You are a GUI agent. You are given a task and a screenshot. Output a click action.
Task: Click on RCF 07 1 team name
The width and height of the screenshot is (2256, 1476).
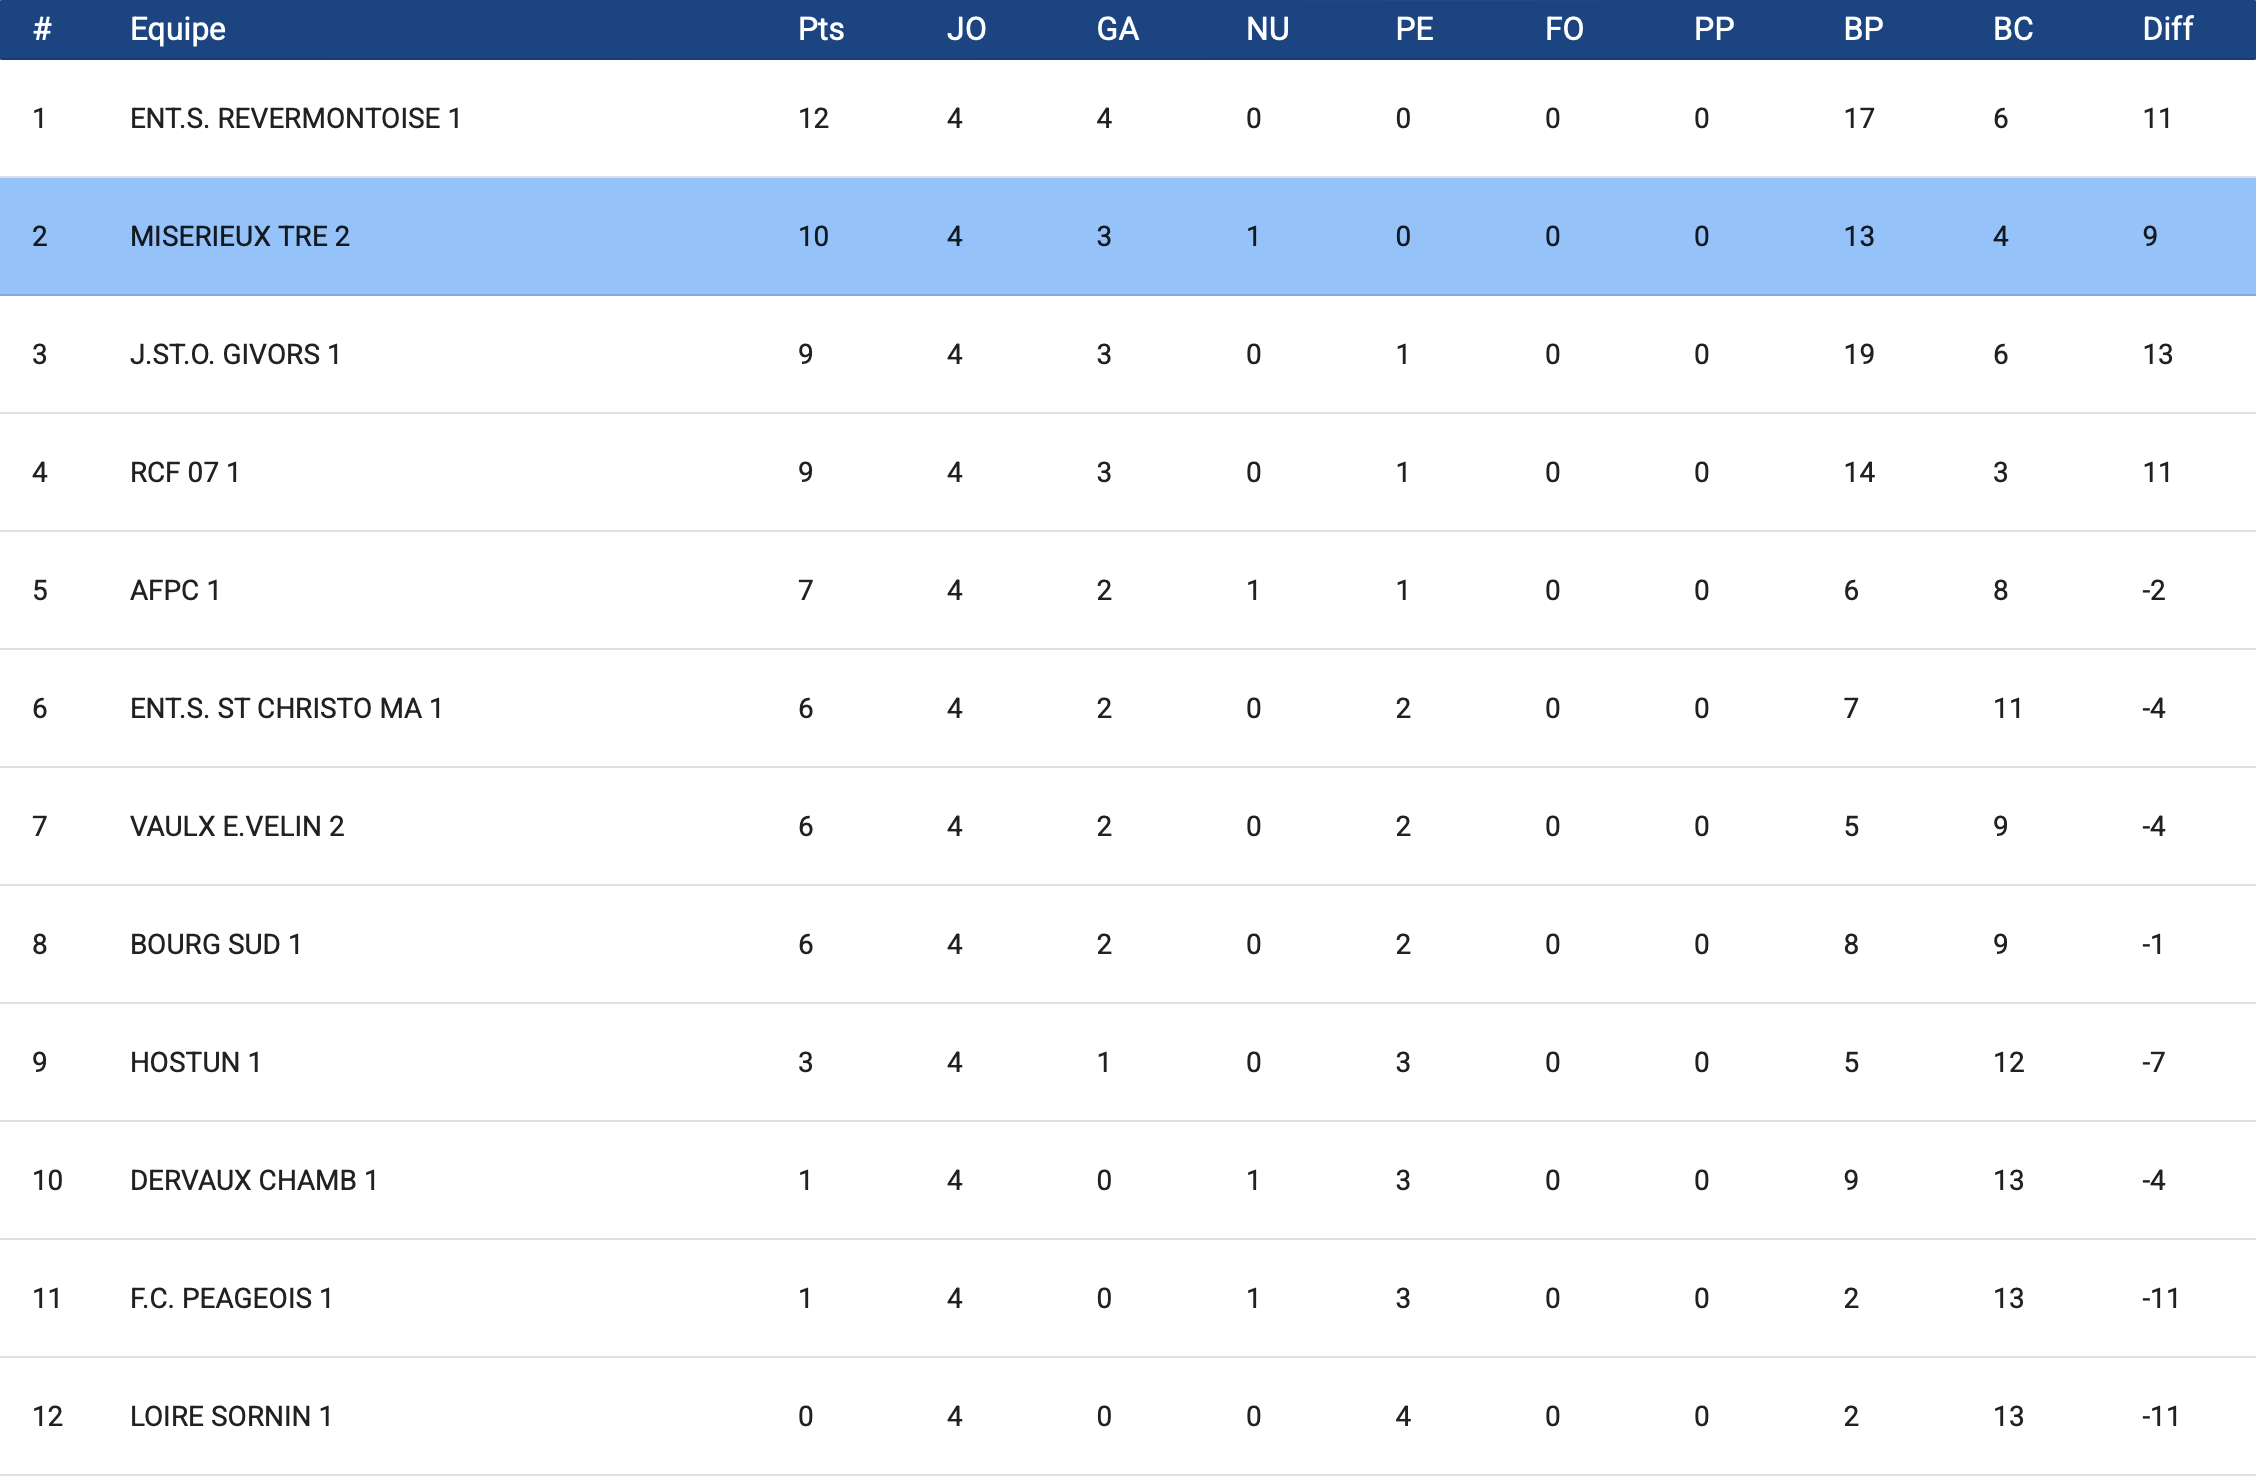point(185,473)
